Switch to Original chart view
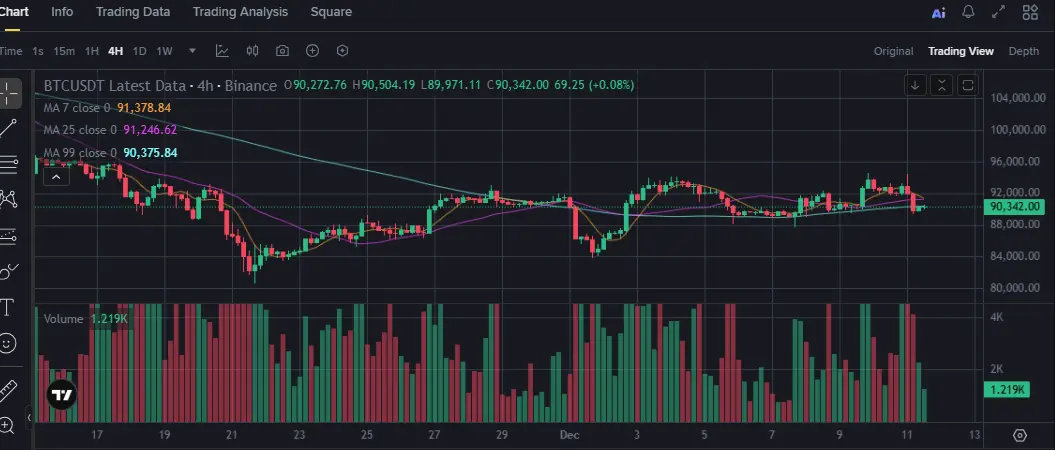1055x450 pixels. click(893, 51)
